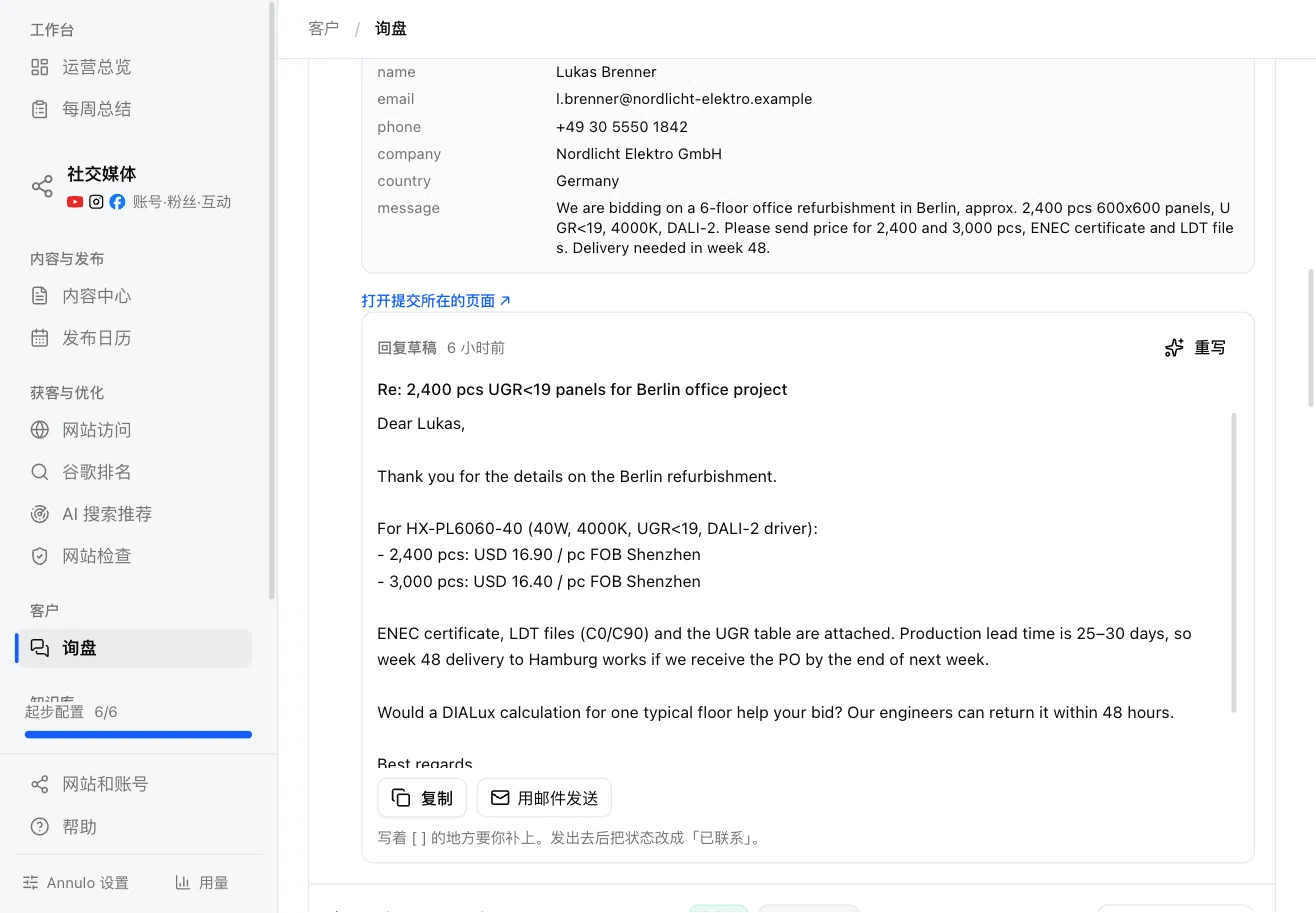This screenshot has height=913, width=1316.
Task: Navigate to 发布日历
Action: coord(133,338)
